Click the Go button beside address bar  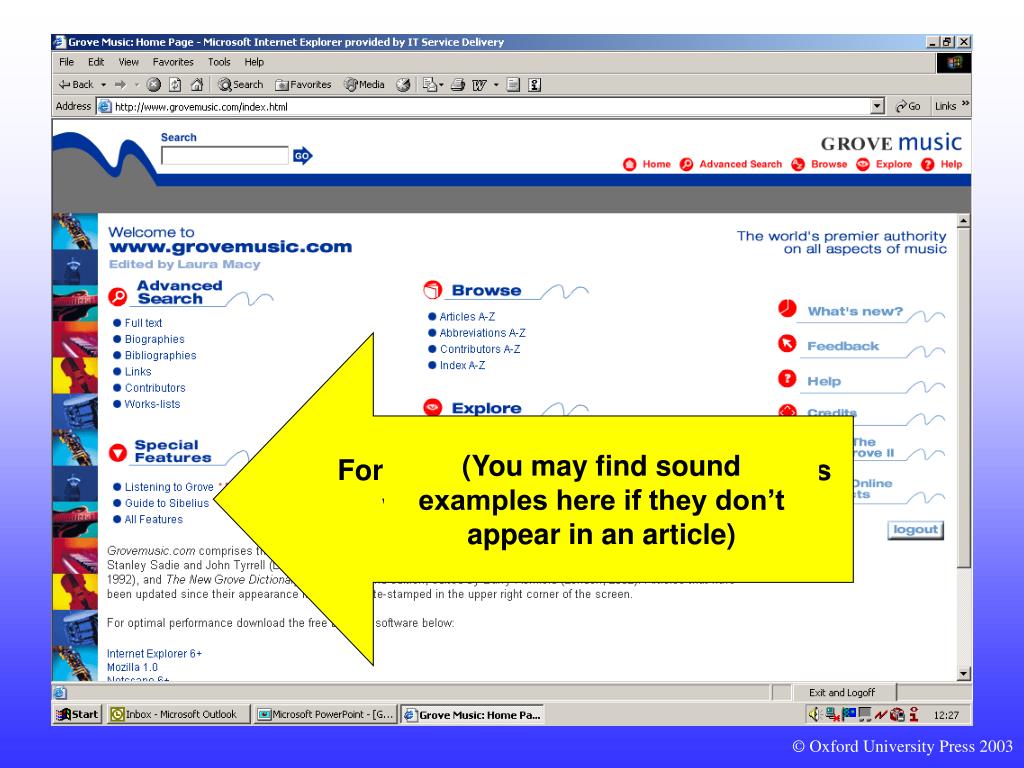tap(908, 106)
